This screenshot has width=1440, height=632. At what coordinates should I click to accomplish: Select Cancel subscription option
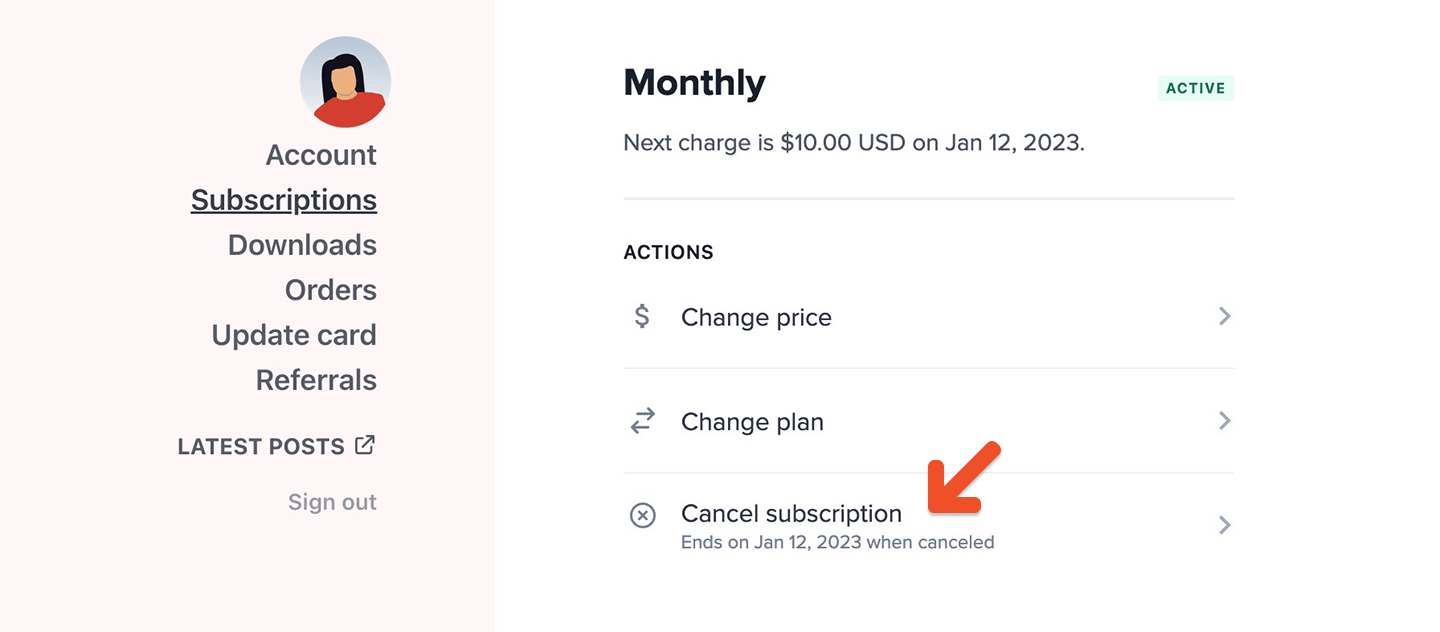[x=791, y=514]
